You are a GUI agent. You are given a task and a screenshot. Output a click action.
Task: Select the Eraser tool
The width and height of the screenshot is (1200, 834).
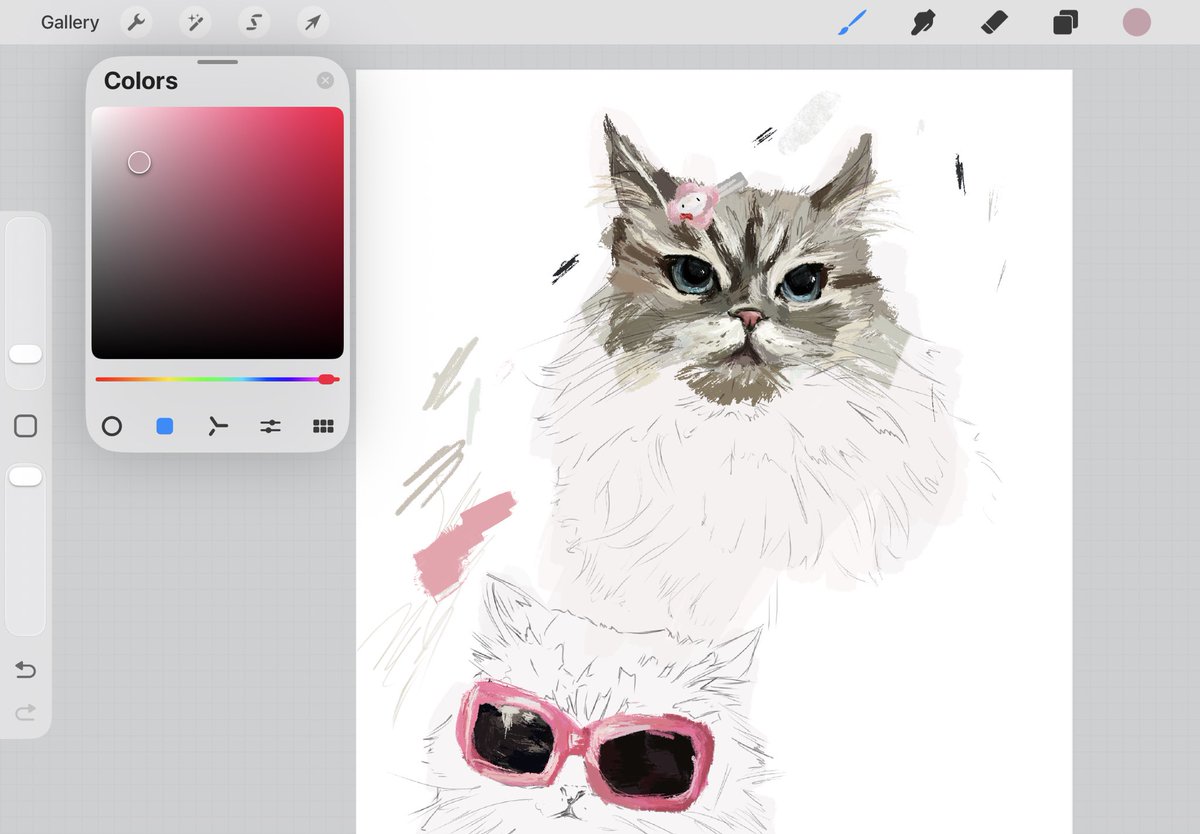click(994, 22)
